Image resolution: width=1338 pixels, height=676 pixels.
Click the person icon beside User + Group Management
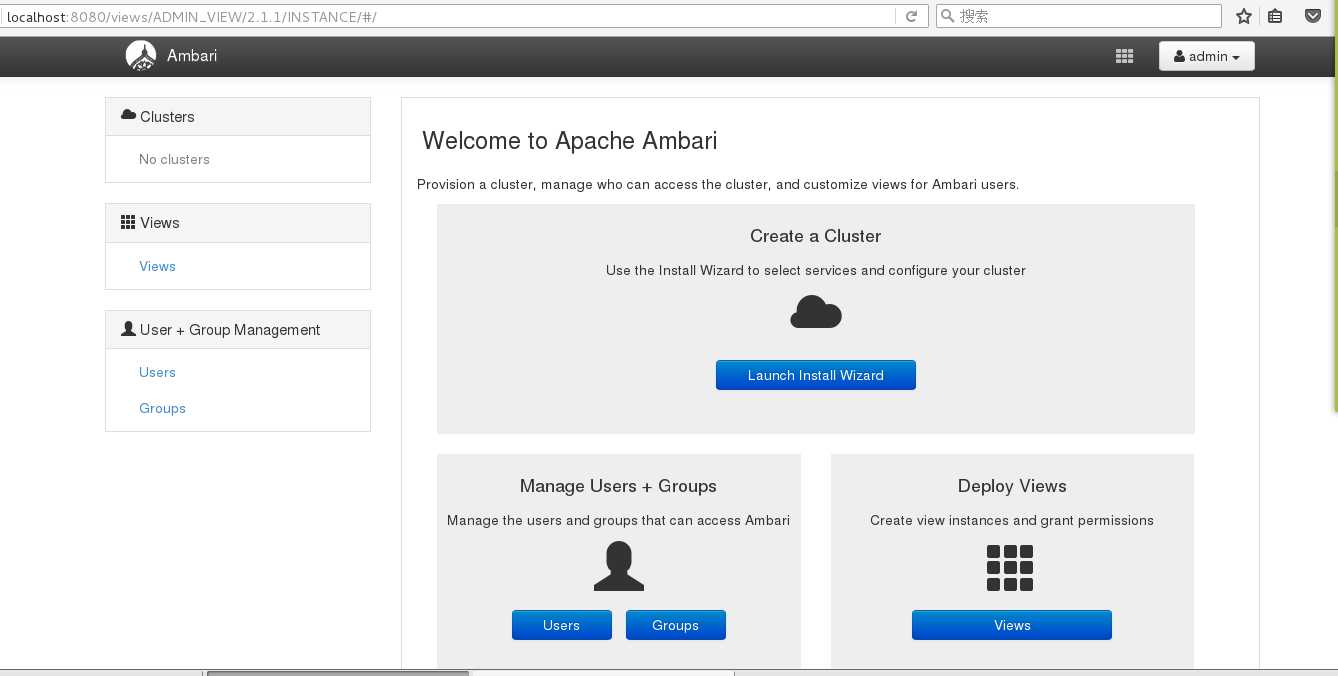tap(128, 329)
